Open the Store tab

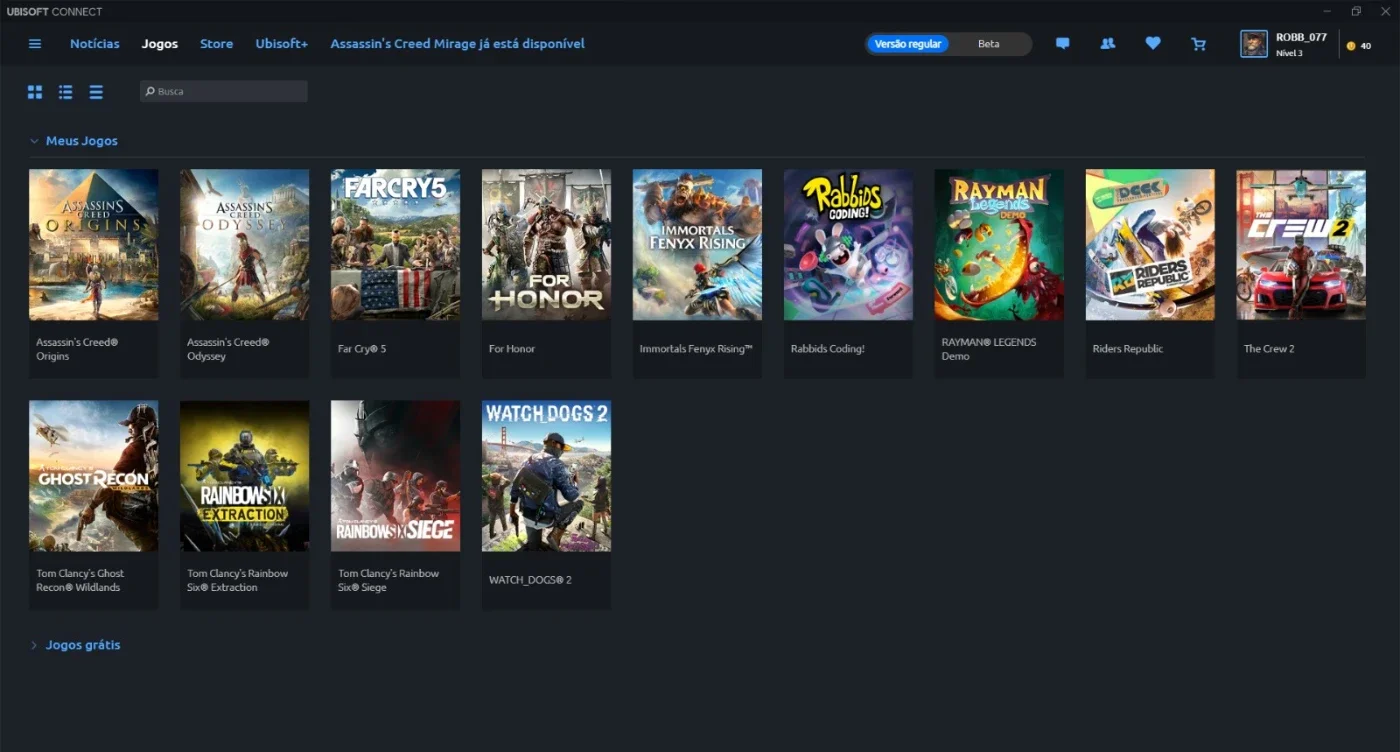point(216,44)
